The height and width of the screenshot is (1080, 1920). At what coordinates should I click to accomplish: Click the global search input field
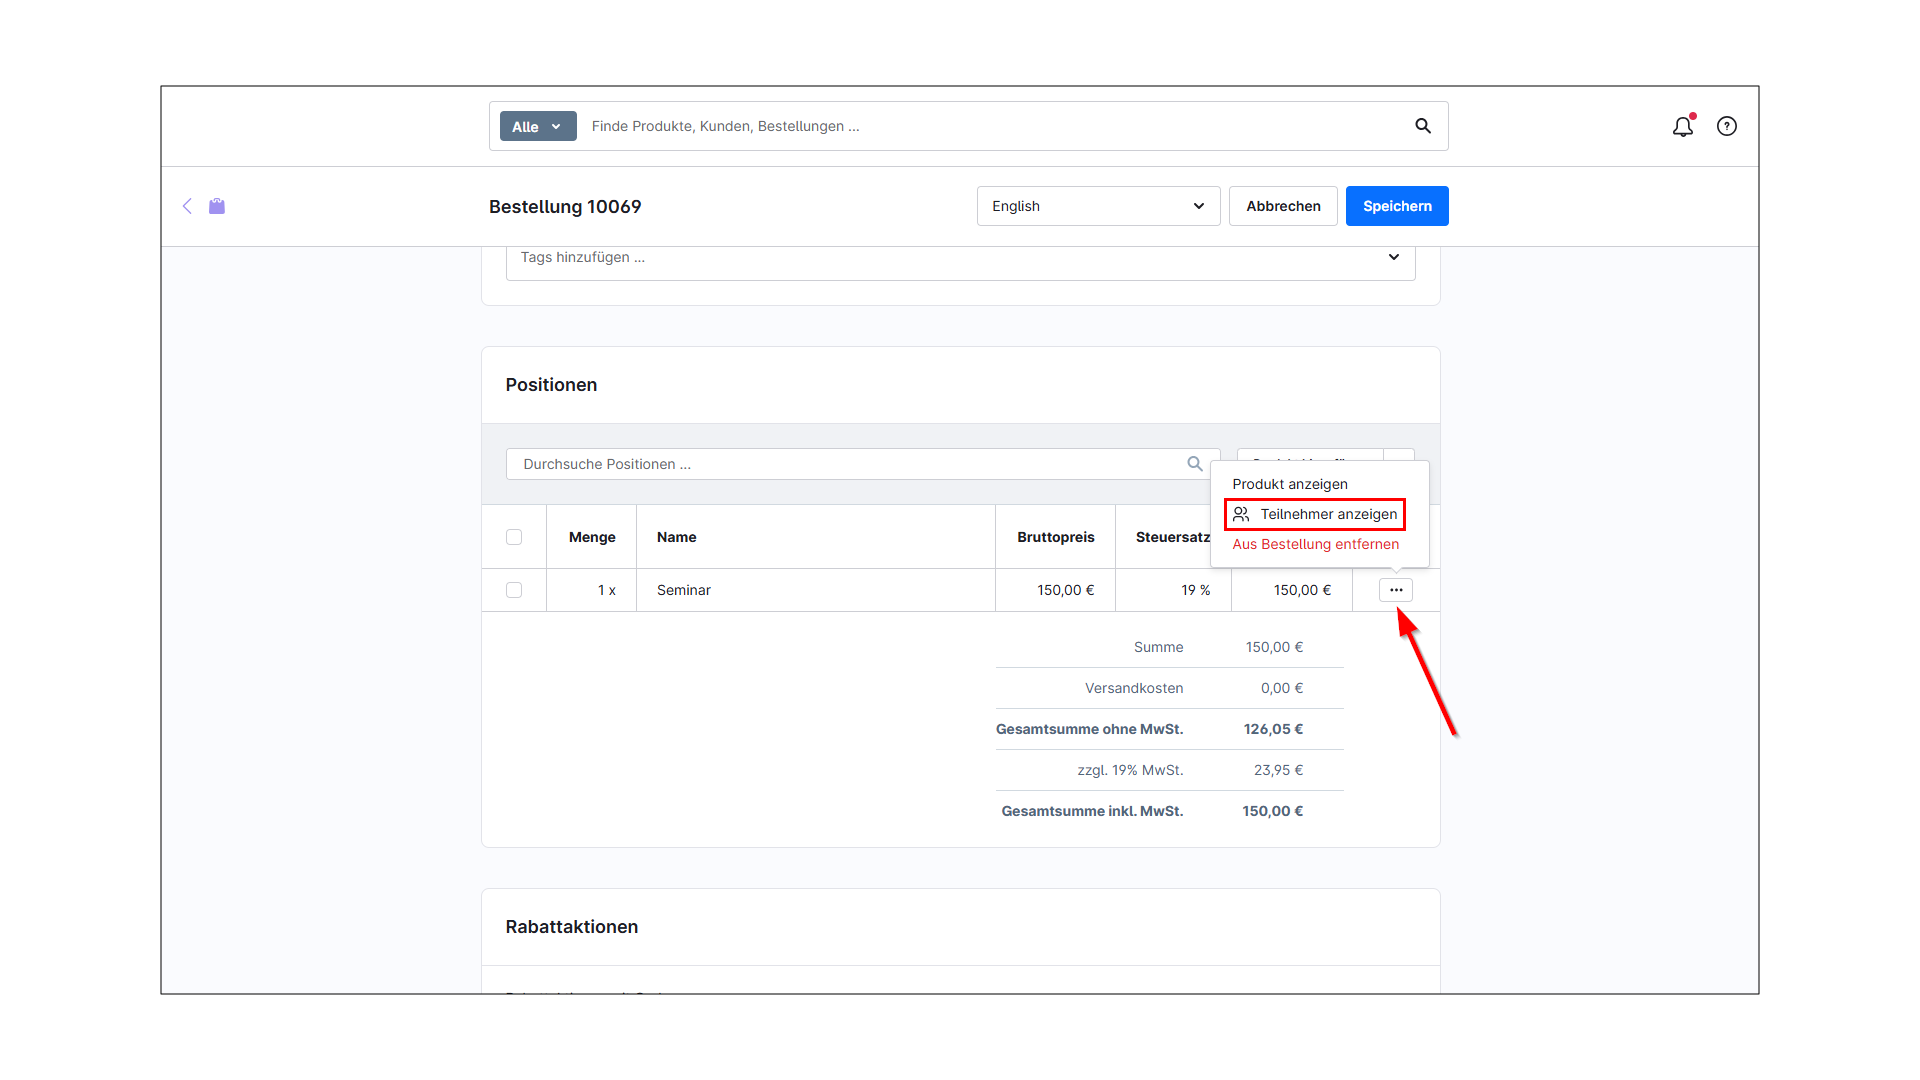(x=990, y=126)
